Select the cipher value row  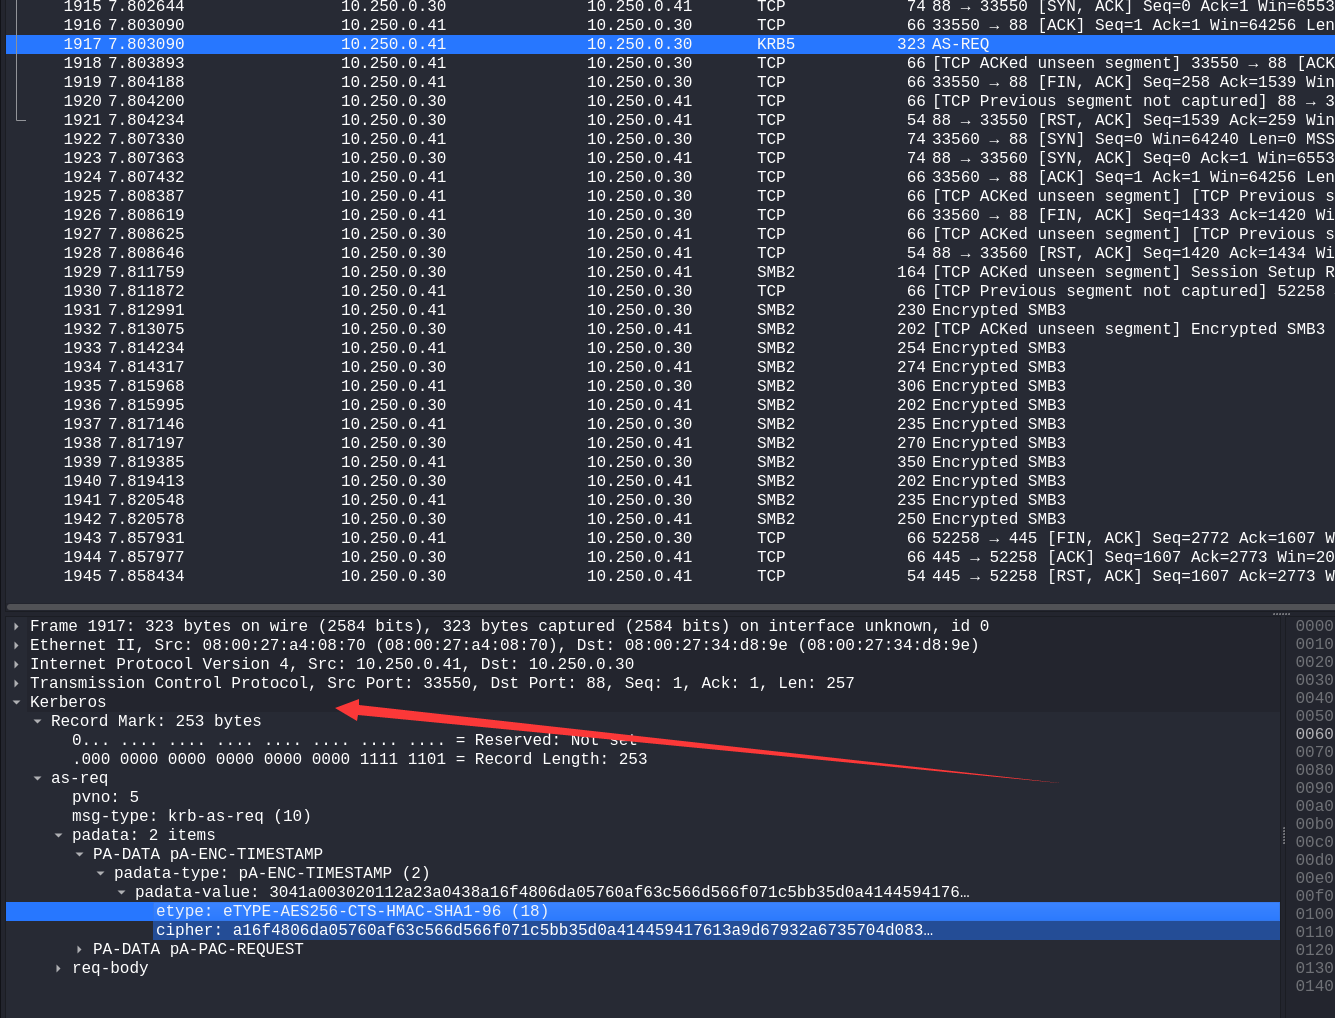point(643,930)
